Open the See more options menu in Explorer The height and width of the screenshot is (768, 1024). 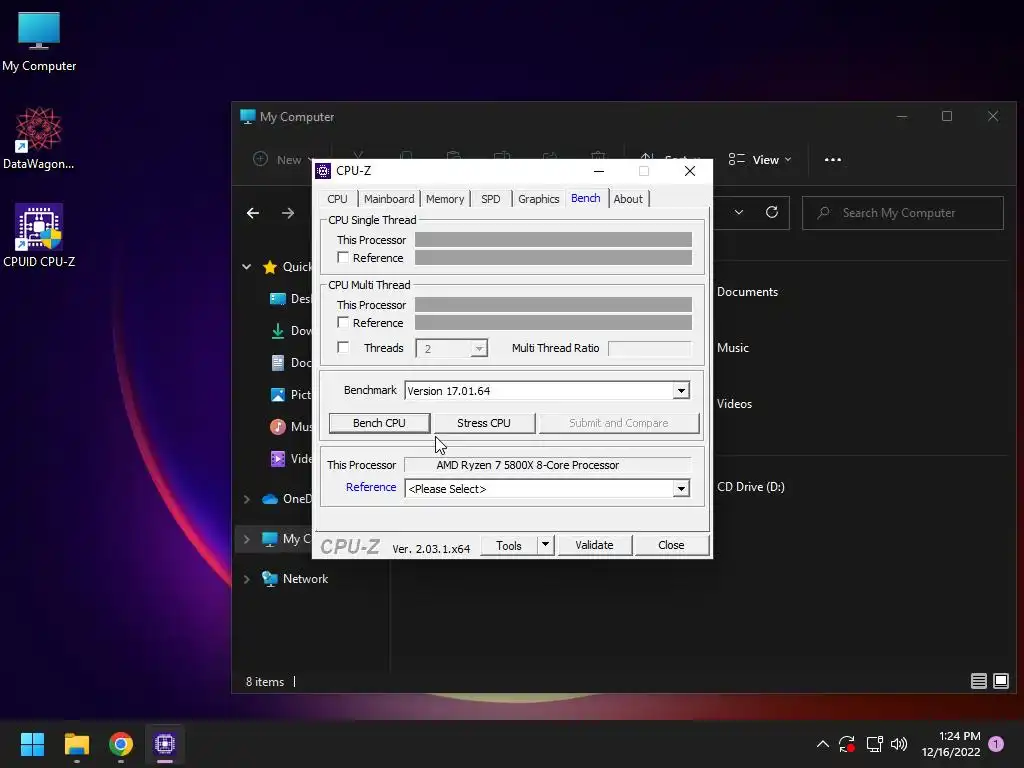click(833, 159)
